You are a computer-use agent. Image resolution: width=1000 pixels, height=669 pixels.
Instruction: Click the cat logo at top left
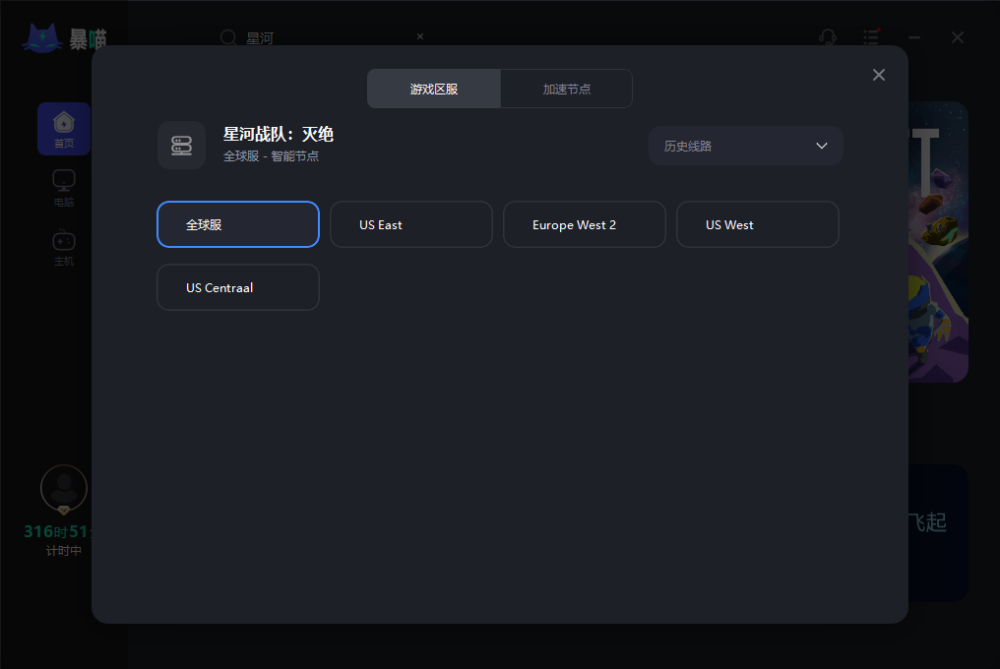(42, 38)
